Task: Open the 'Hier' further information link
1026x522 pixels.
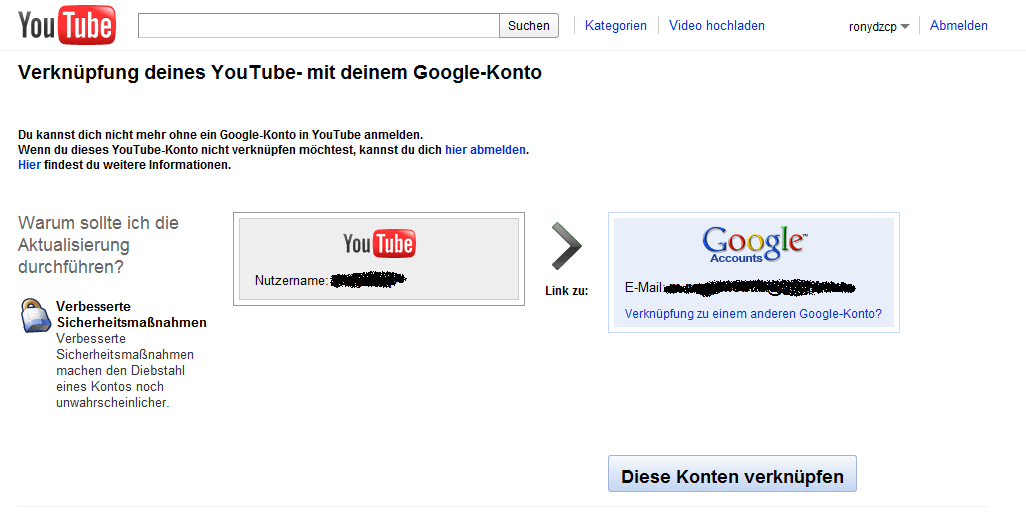Action: pos(29,165)
